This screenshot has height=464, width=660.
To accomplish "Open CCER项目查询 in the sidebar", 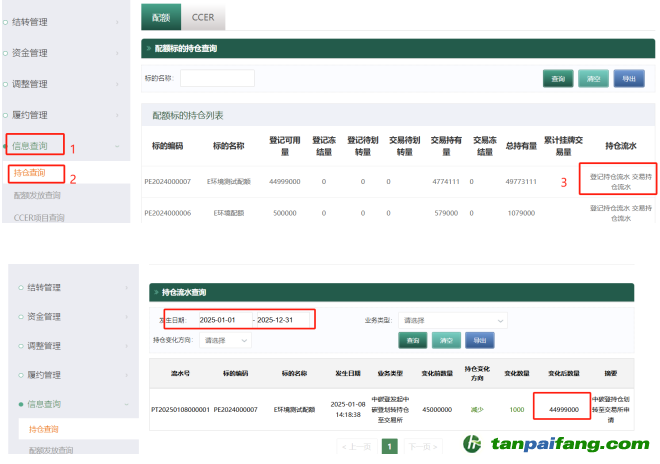I will [x=40, y=217].
